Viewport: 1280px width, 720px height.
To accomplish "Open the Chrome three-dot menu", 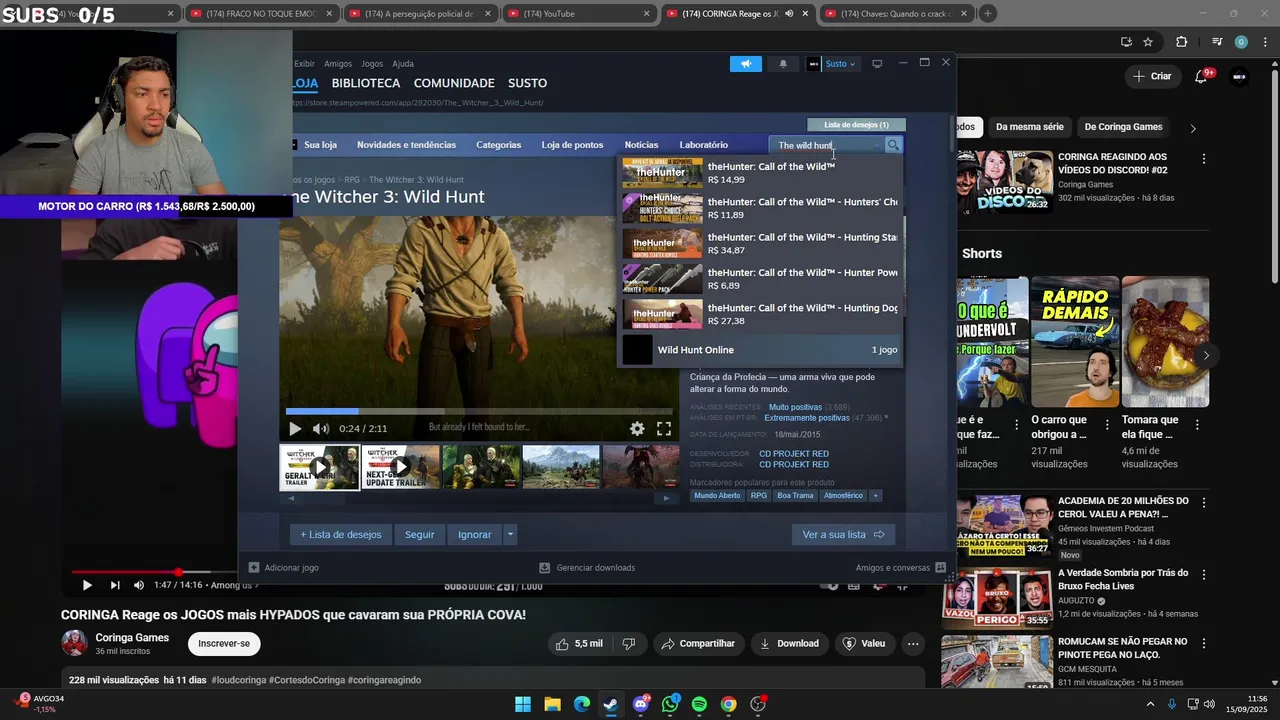I will 1263,42.
